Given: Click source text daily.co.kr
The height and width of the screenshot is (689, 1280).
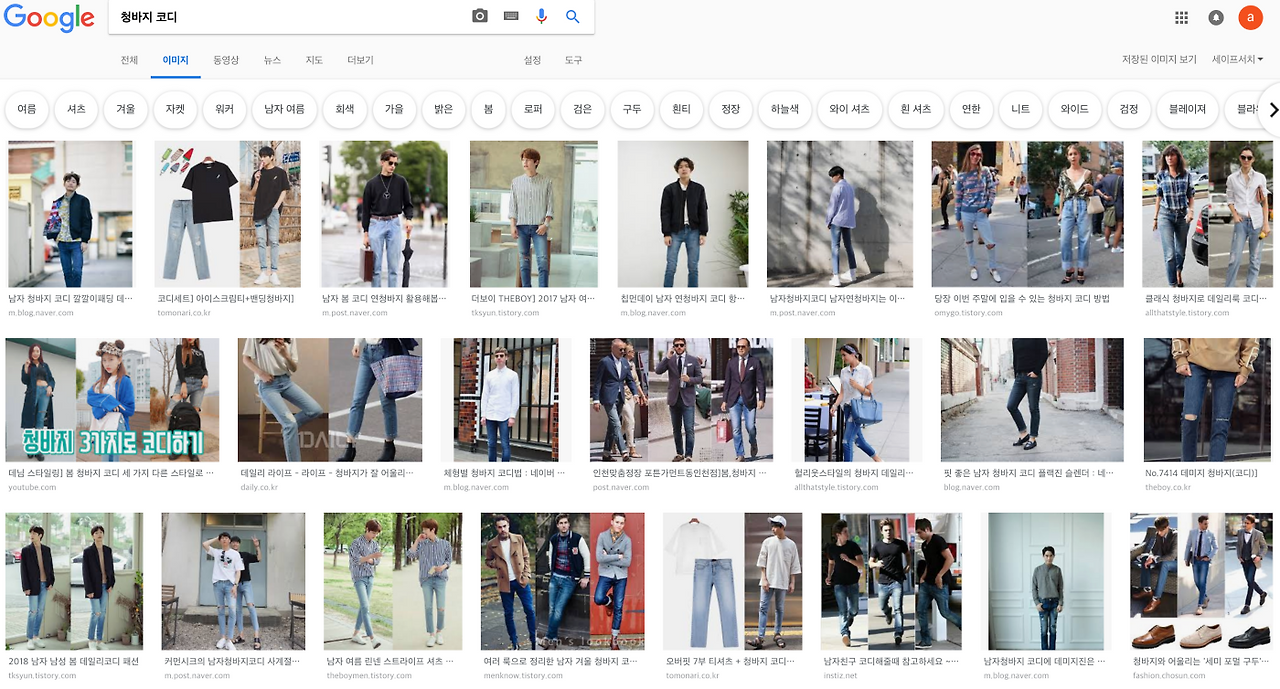Looking at the screenshot, I should (x=260, y=487).
